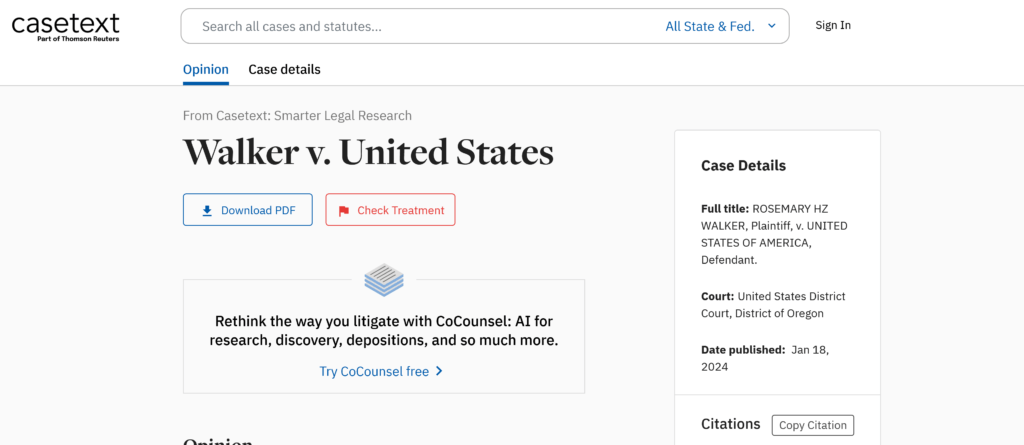This screenshot has width=1024, height=445.
Task: Open the Sign In link
Action: (x=833, y=25)
